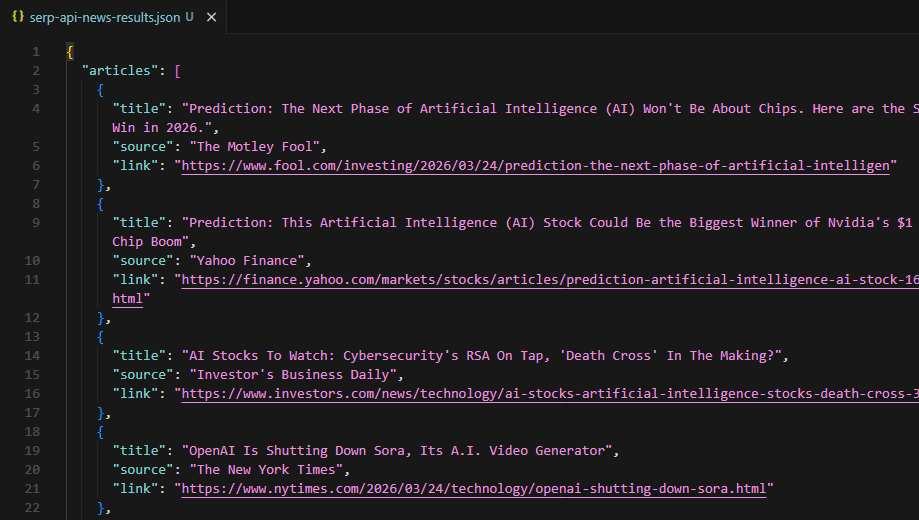
Task: Click line number 14 in gutter
Action: (32, 356)
